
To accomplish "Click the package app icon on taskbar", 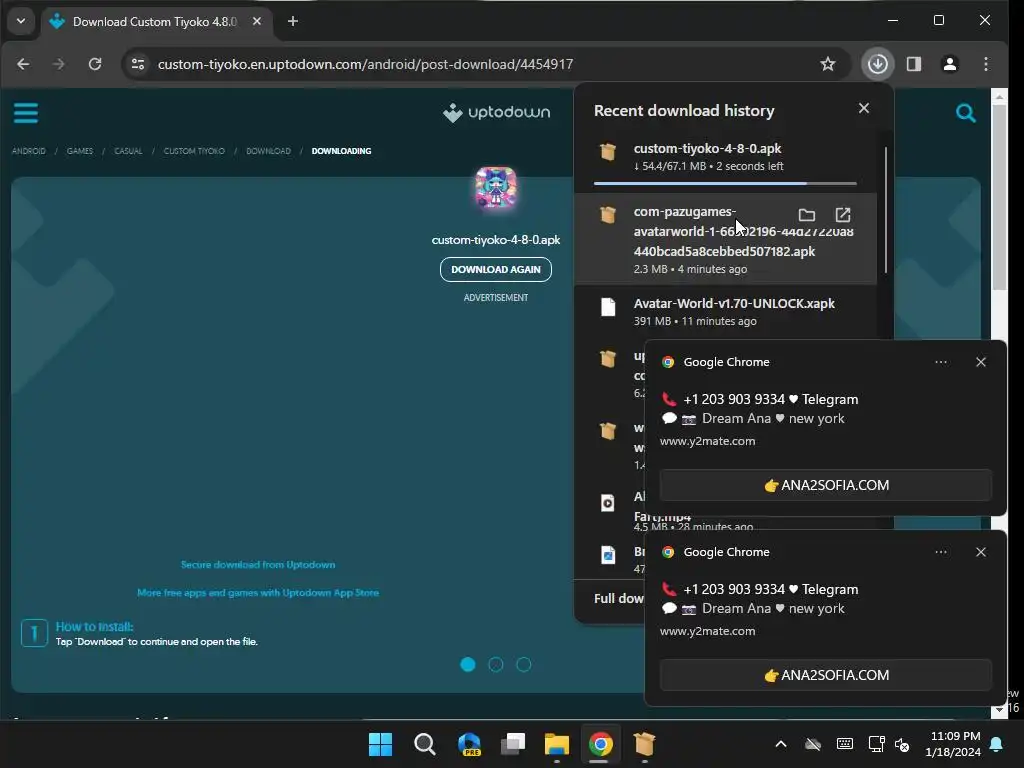I will click(644, 744).
